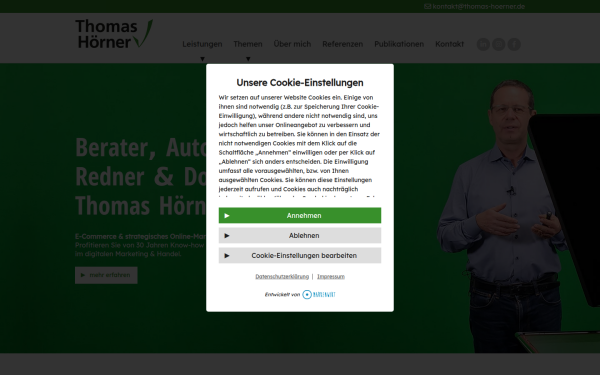
Task: Open the Leistungen menu
Action: click(x=202, y=44)
